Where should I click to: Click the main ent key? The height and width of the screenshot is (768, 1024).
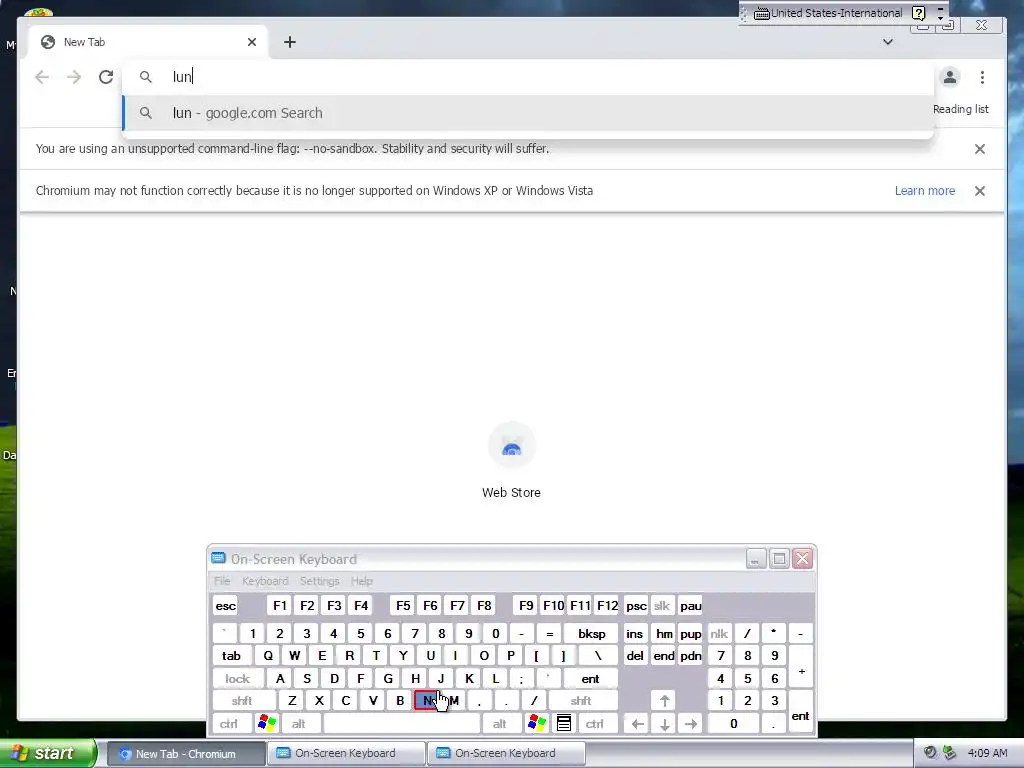(x=590, y=679)
